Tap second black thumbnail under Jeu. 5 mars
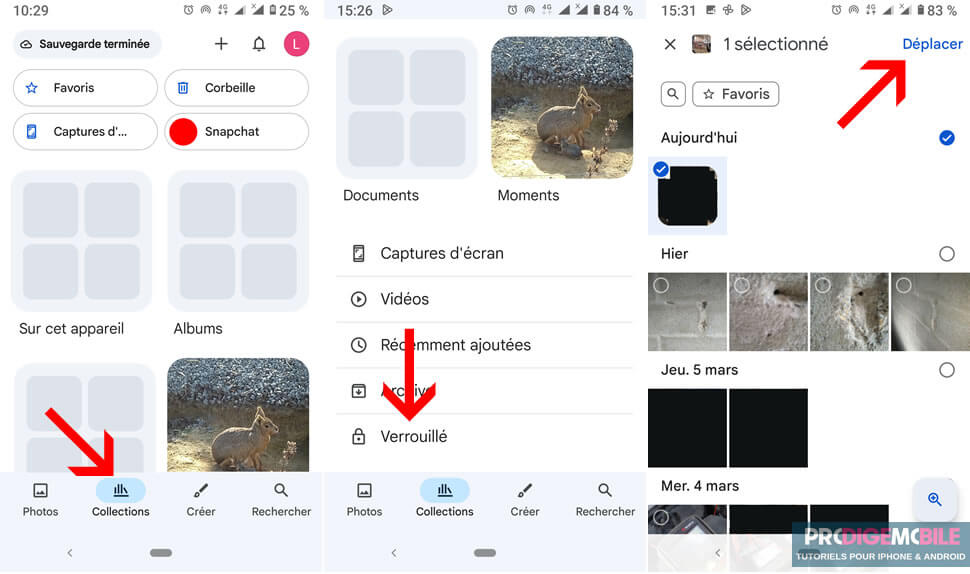This screenshot has width=970, height=574. click(x=768, y=428)
